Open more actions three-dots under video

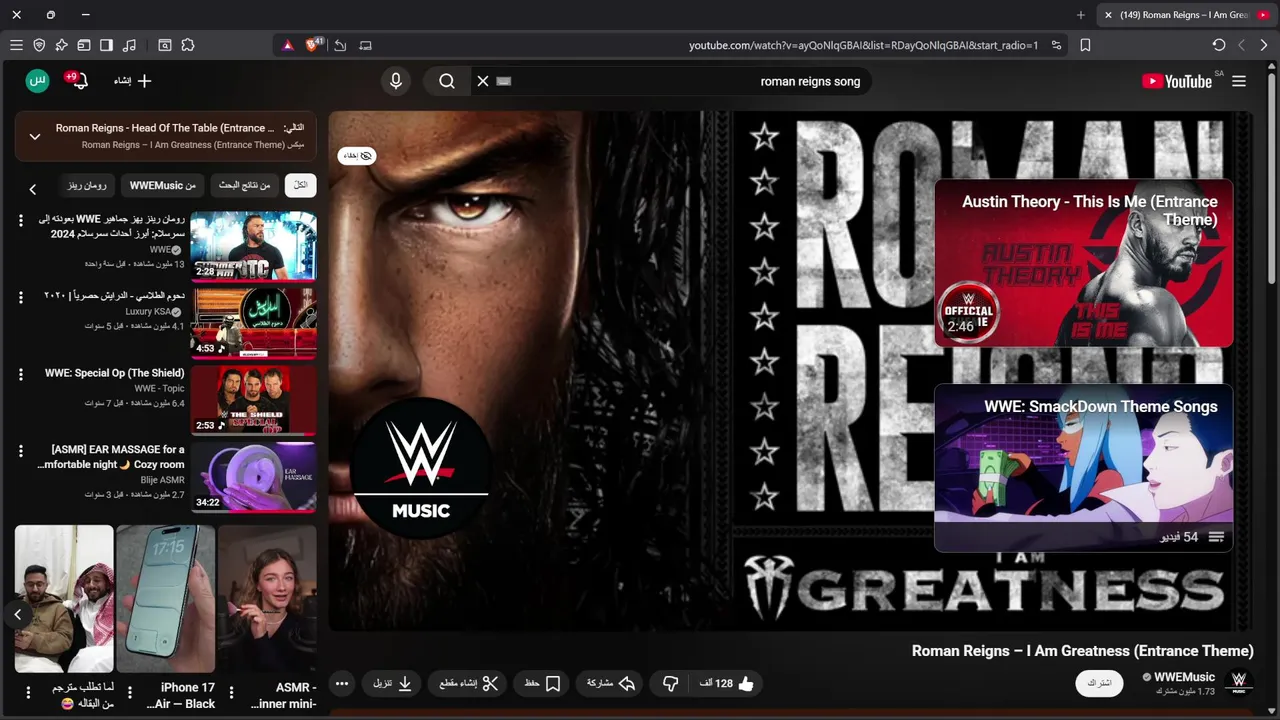(x=342, y=684)
